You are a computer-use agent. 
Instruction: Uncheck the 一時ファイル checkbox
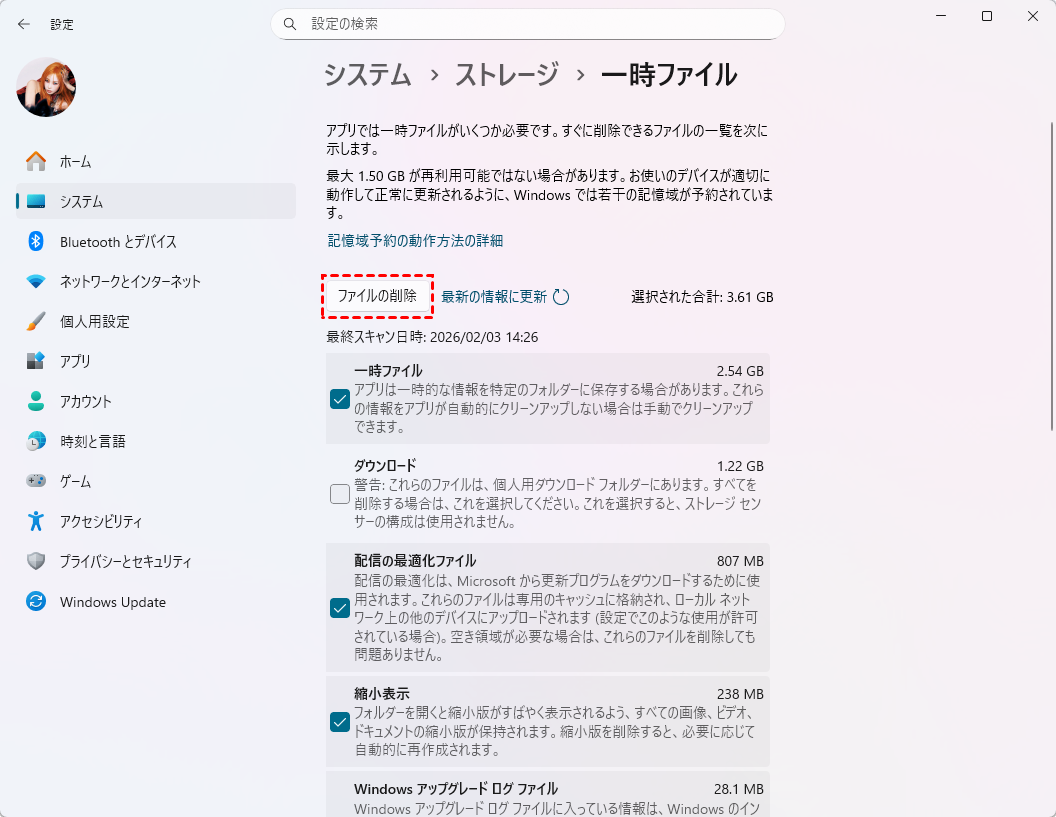click(x=340, y=399)
